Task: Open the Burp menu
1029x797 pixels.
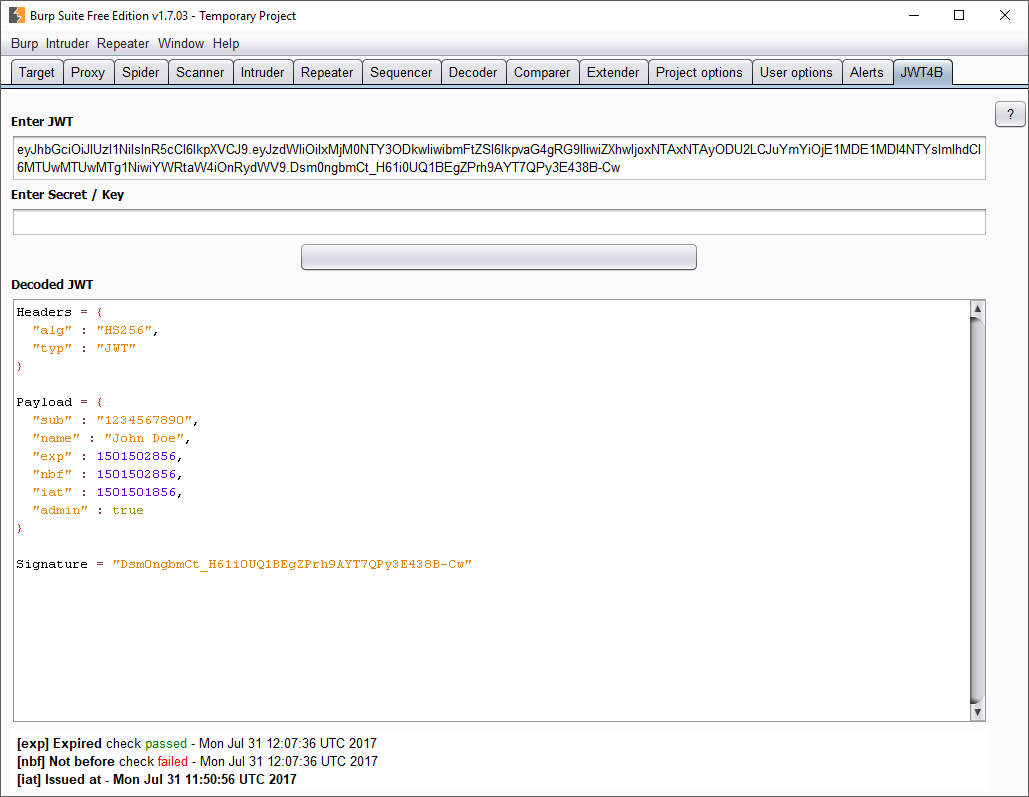Action: point(24,43)
